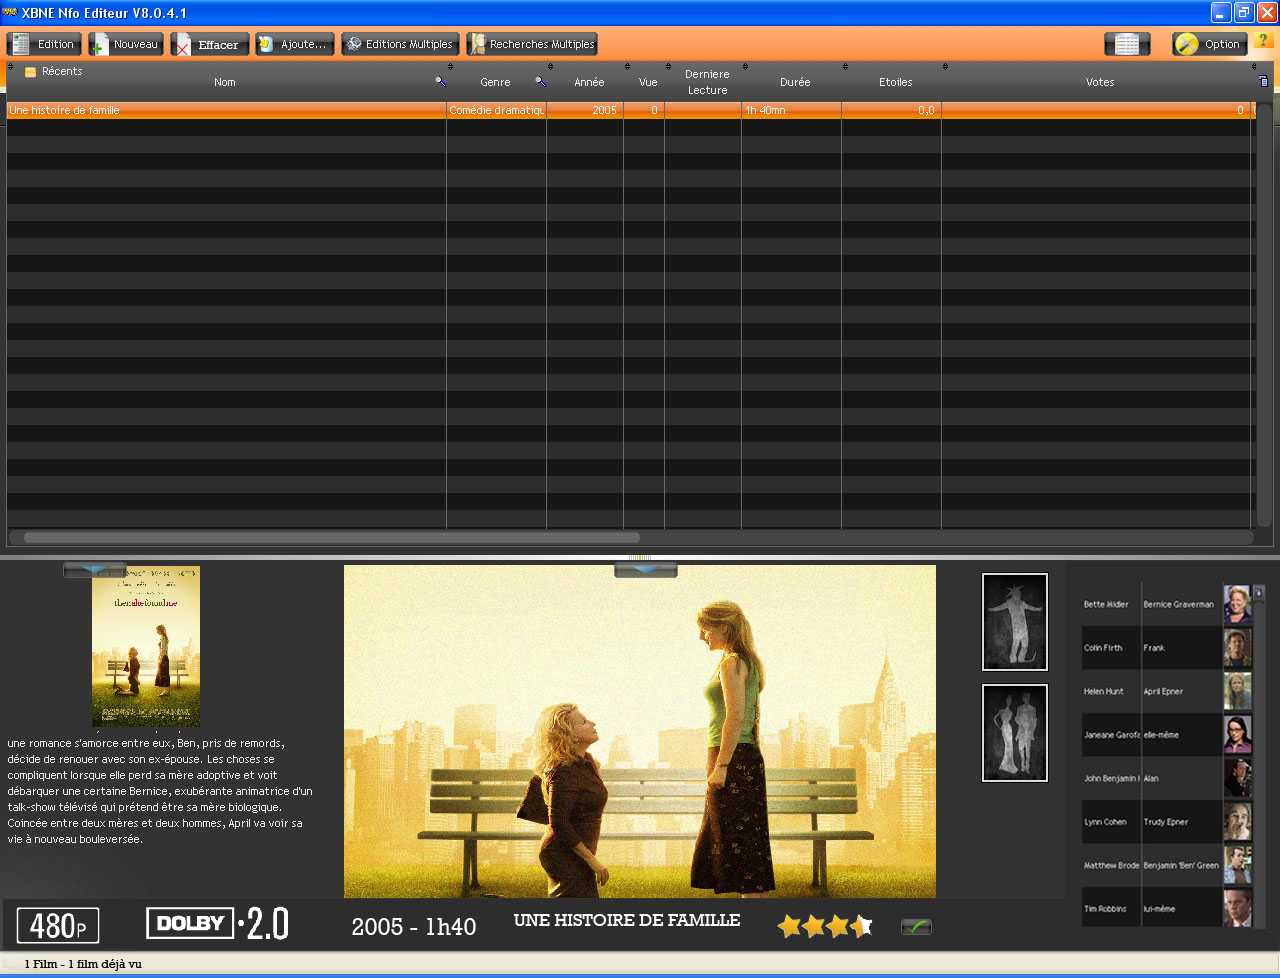
Task: Click the 2005 - 1h40 label
Action: pos(414,927)
